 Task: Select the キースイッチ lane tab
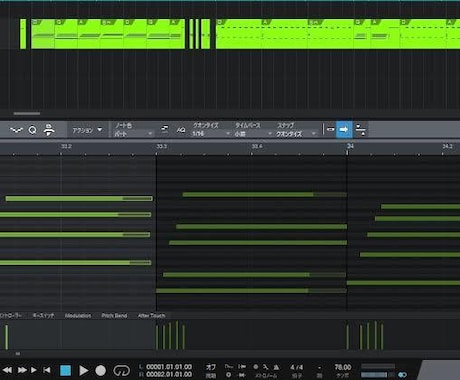coord(43,315)
